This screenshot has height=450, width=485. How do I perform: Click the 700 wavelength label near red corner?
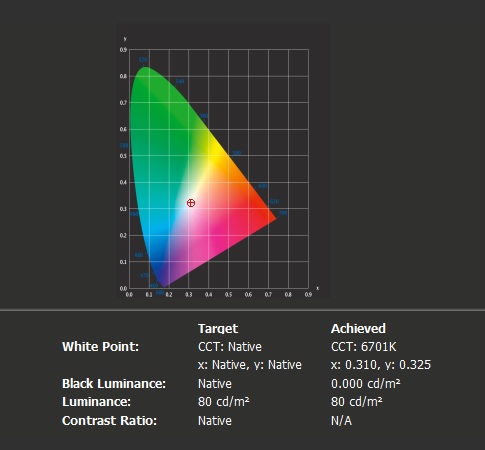click(283, 213)
